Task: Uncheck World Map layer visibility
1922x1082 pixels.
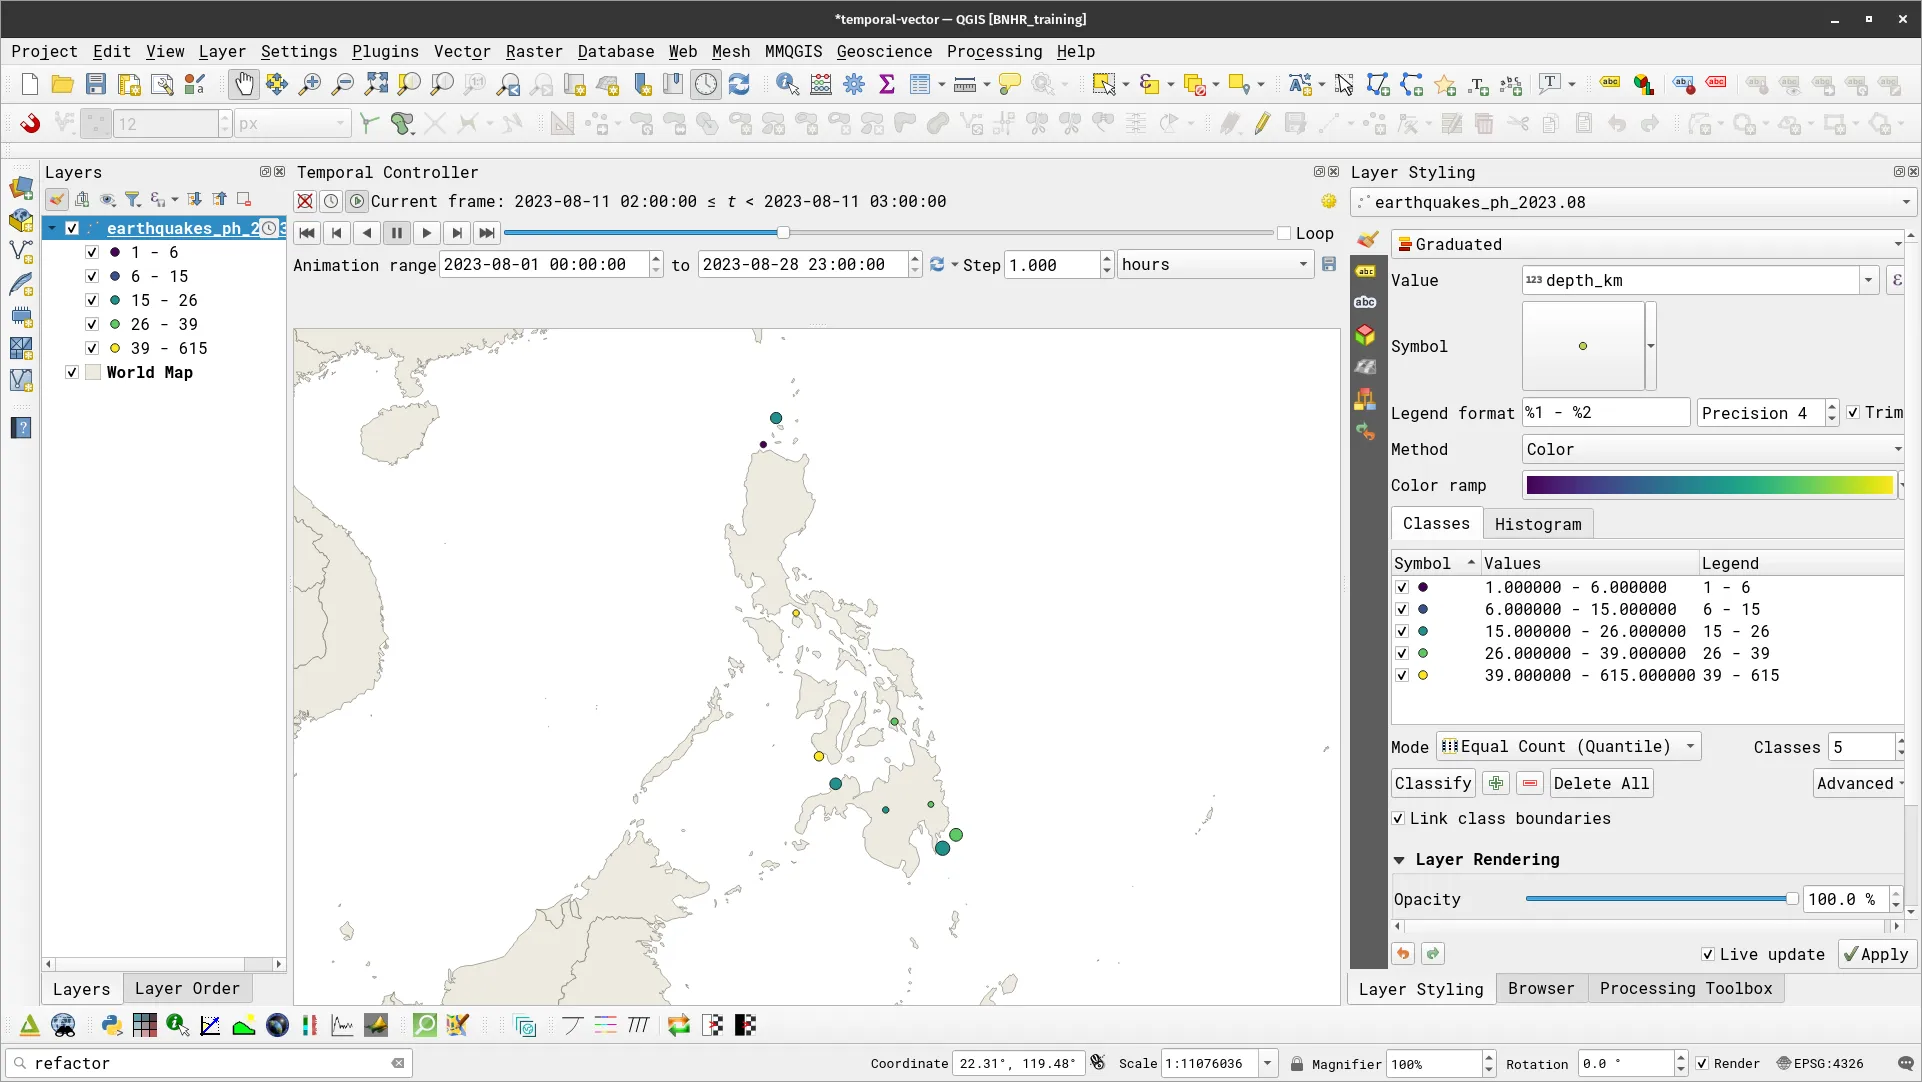Action: pos(72,372)
